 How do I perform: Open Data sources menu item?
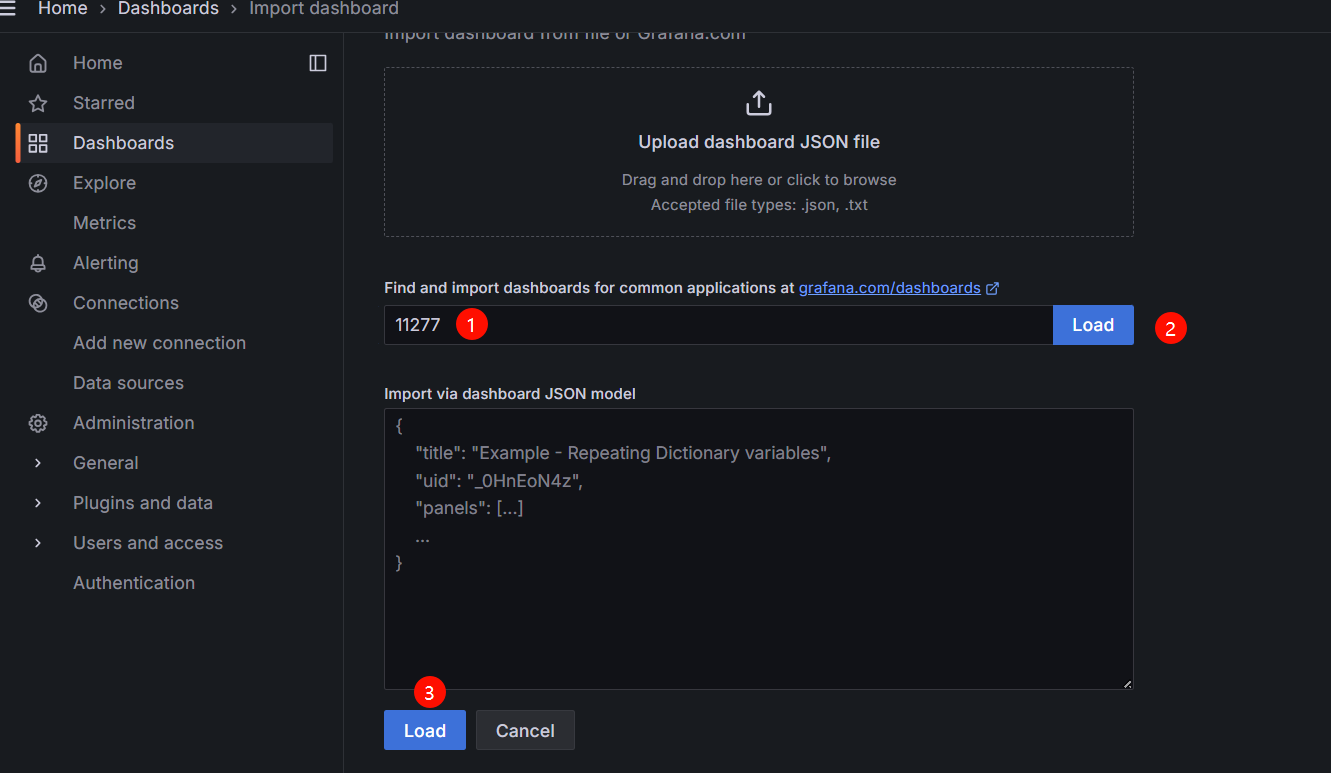click(128, 383)
